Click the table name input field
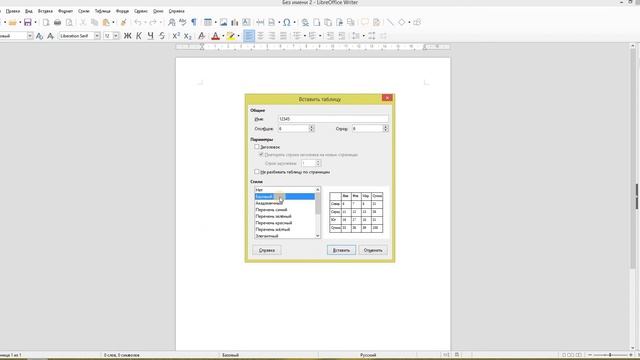Screen dimensions: 640x360 coord(333,119)
